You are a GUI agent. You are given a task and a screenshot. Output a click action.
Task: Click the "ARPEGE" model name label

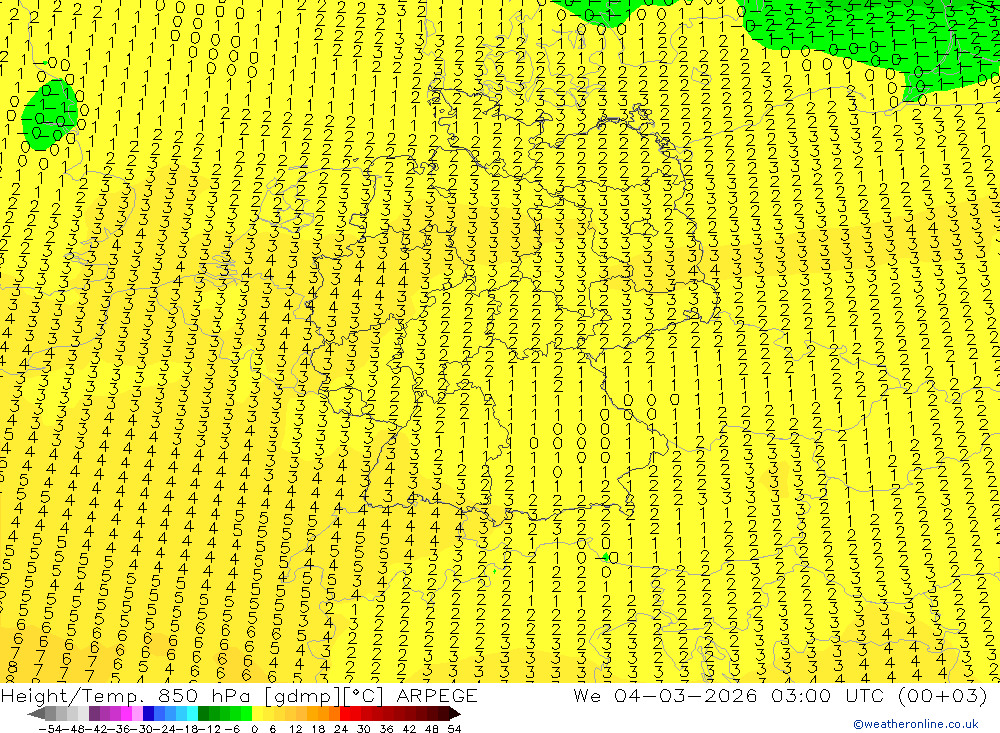pos(436,695)
